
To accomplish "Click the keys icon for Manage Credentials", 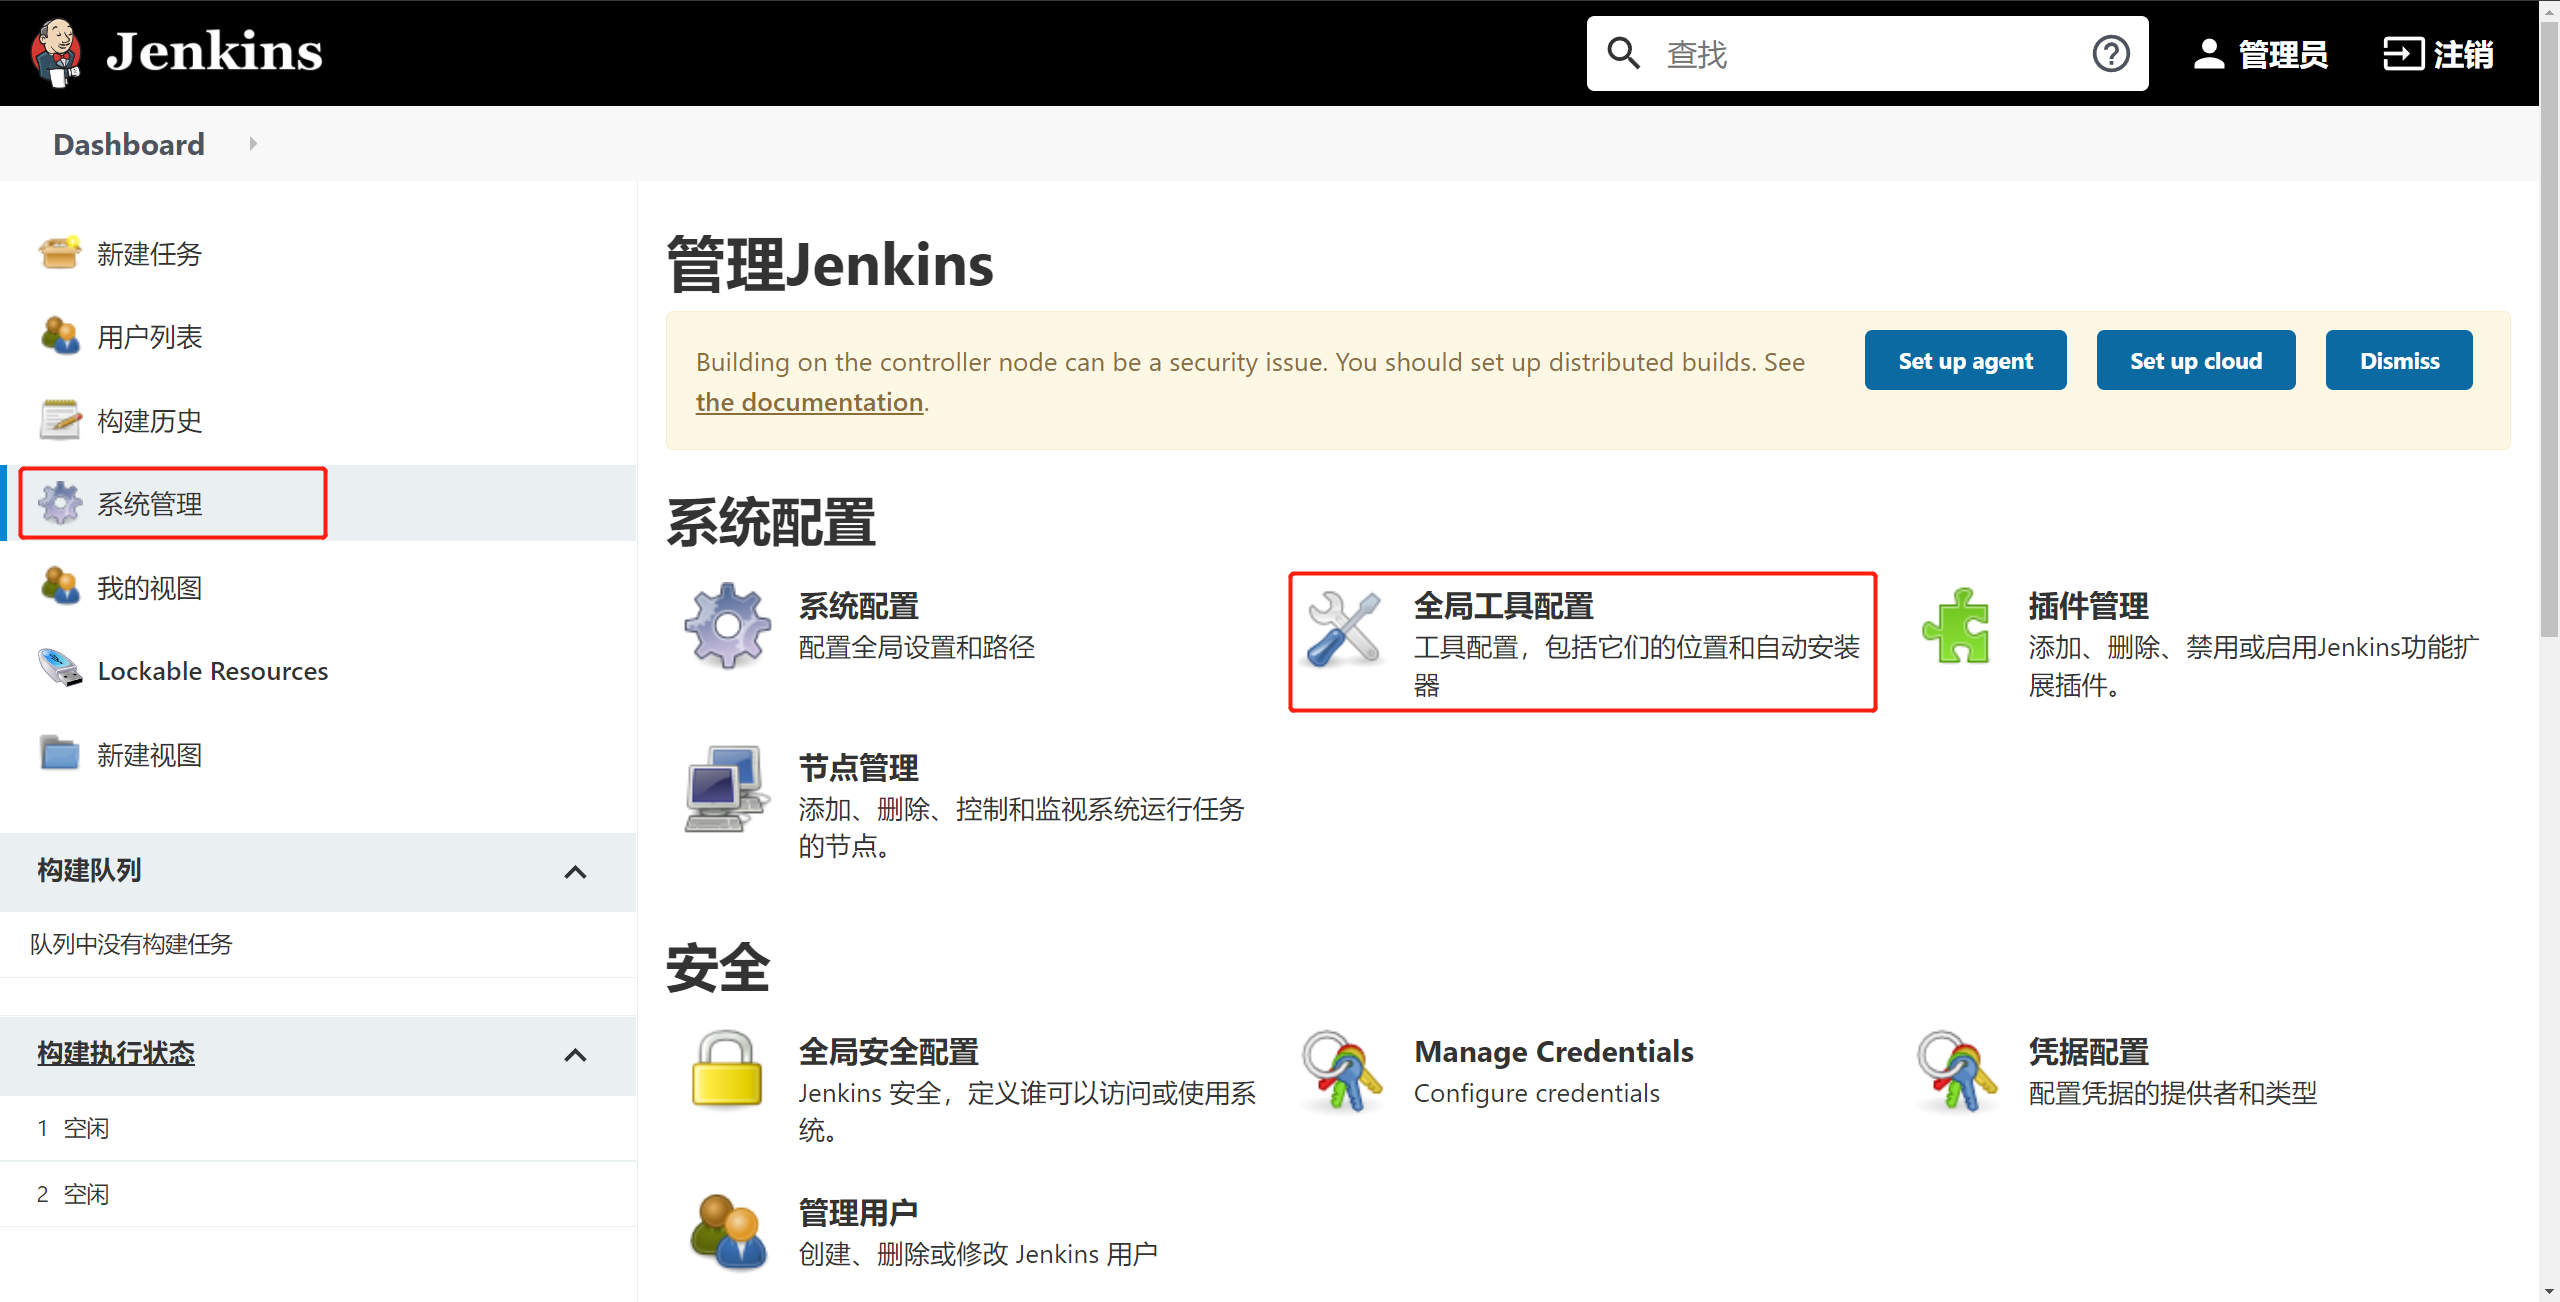I will tap(1342, 1072).
